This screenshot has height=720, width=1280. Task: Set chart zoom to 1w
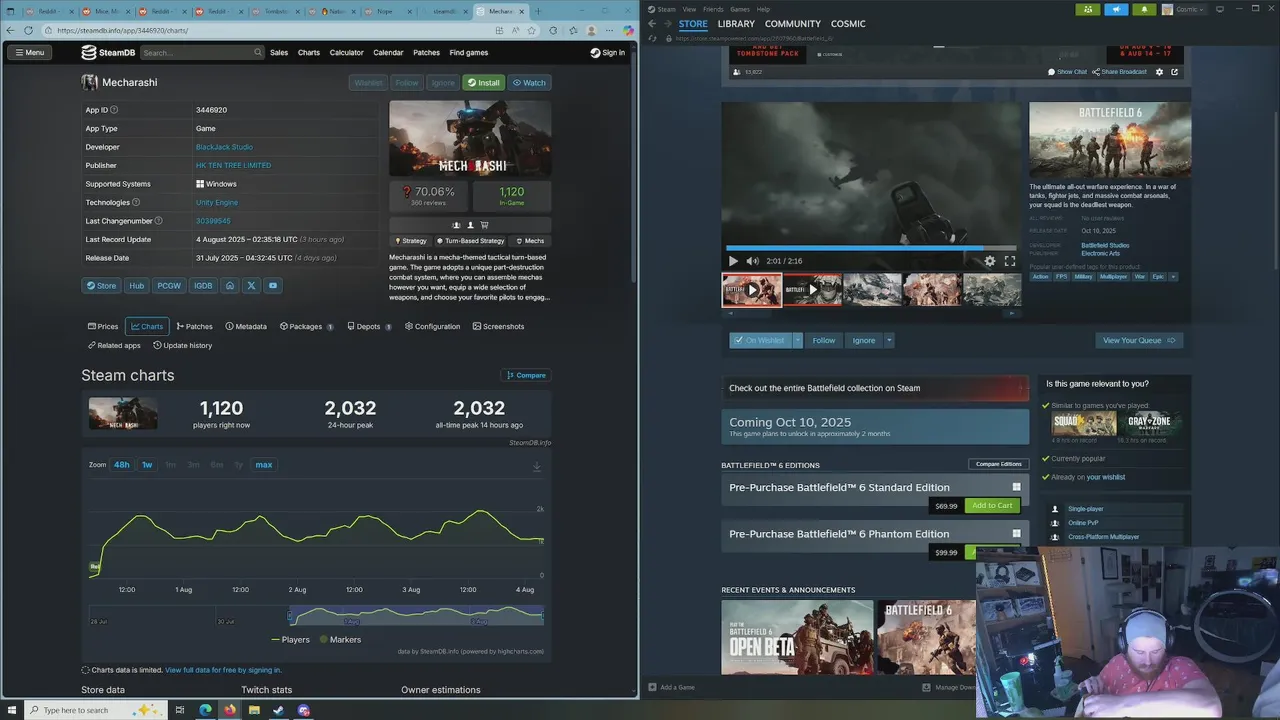(147, 464)
